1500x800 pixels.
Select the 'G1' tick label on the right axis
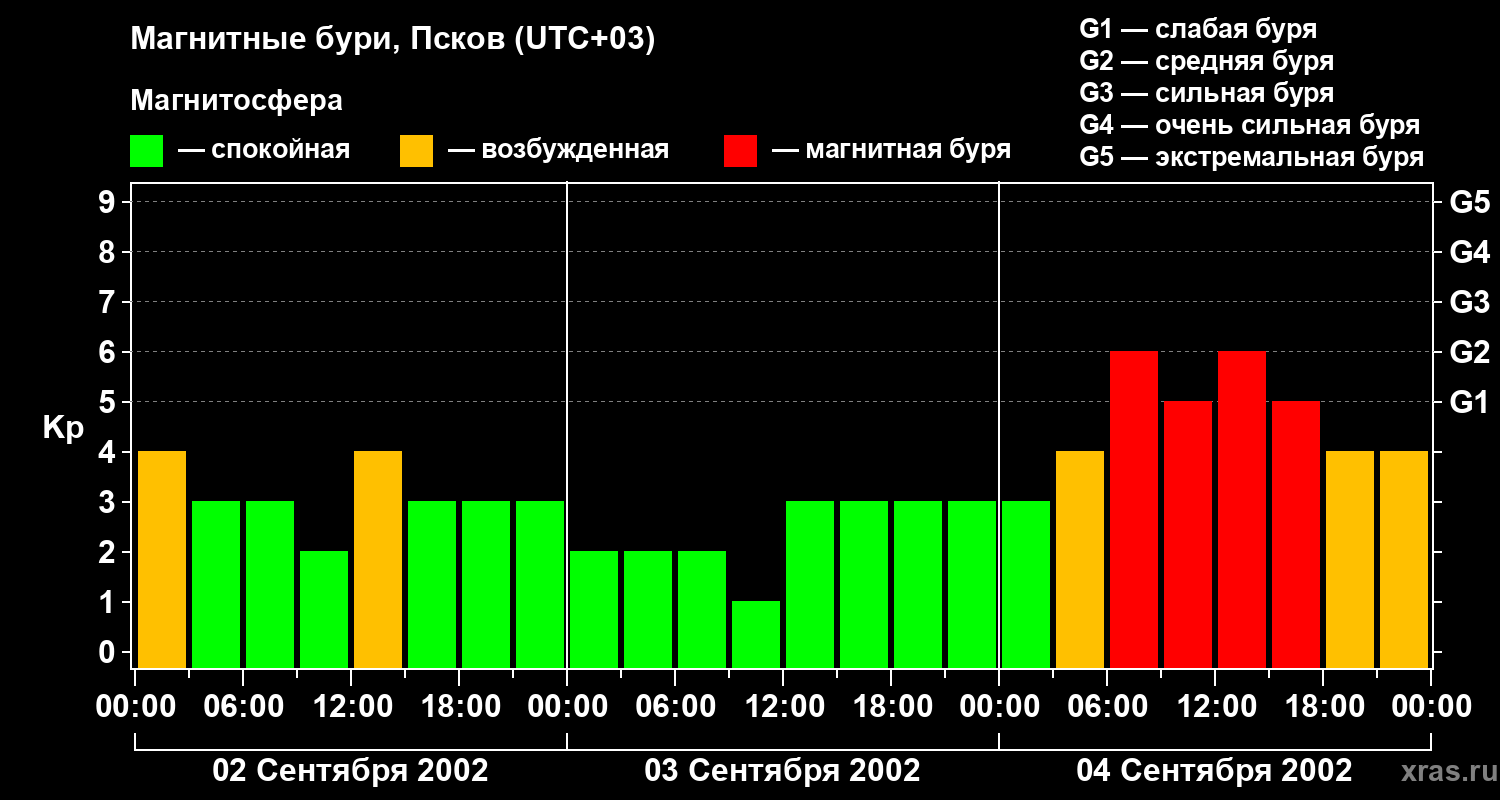pyautogui.click(x=1469, y=402)
